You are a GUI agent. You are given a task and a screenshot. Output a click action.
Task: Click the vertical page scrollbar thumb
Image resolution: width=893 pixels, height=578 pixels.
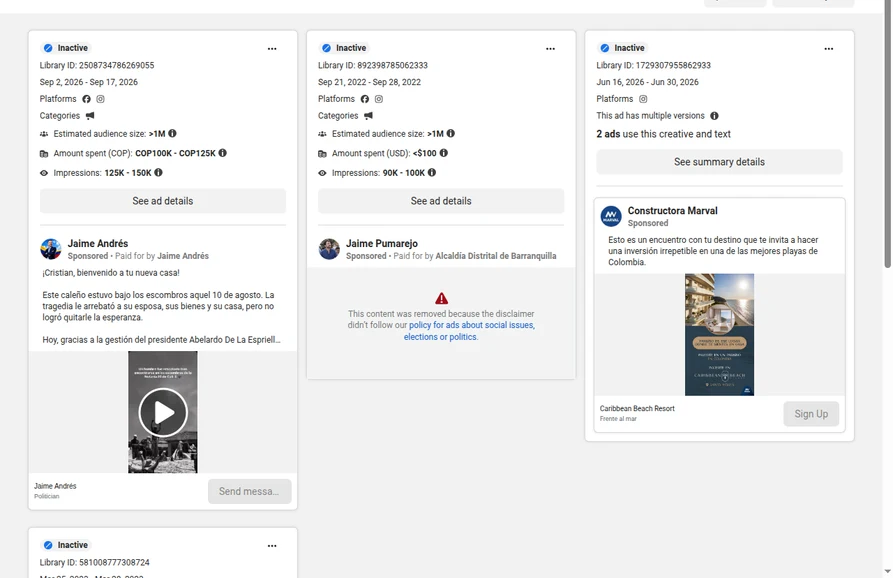[x=887, y=133]
